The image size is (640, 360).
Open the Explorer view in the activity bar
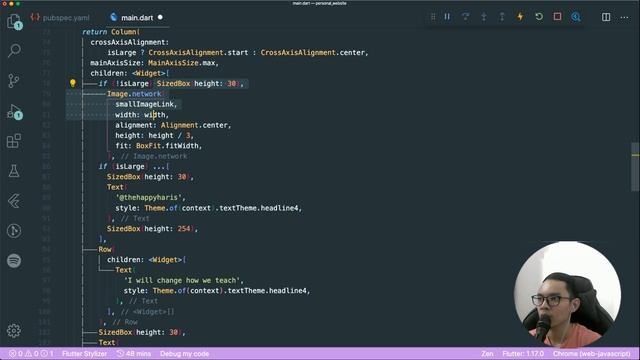tap(14, 21)
